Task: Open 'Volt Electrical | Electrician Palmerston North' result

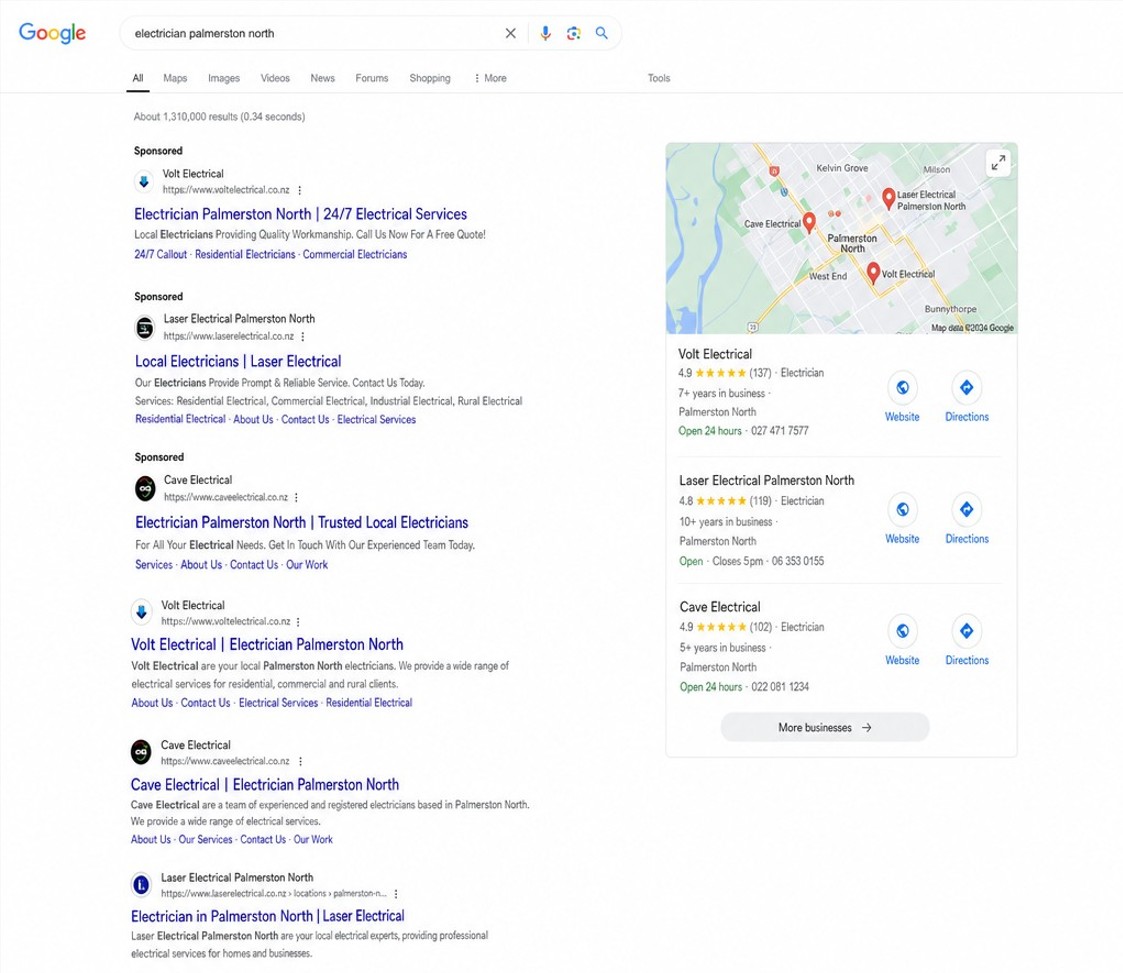Action: point(267,644)
